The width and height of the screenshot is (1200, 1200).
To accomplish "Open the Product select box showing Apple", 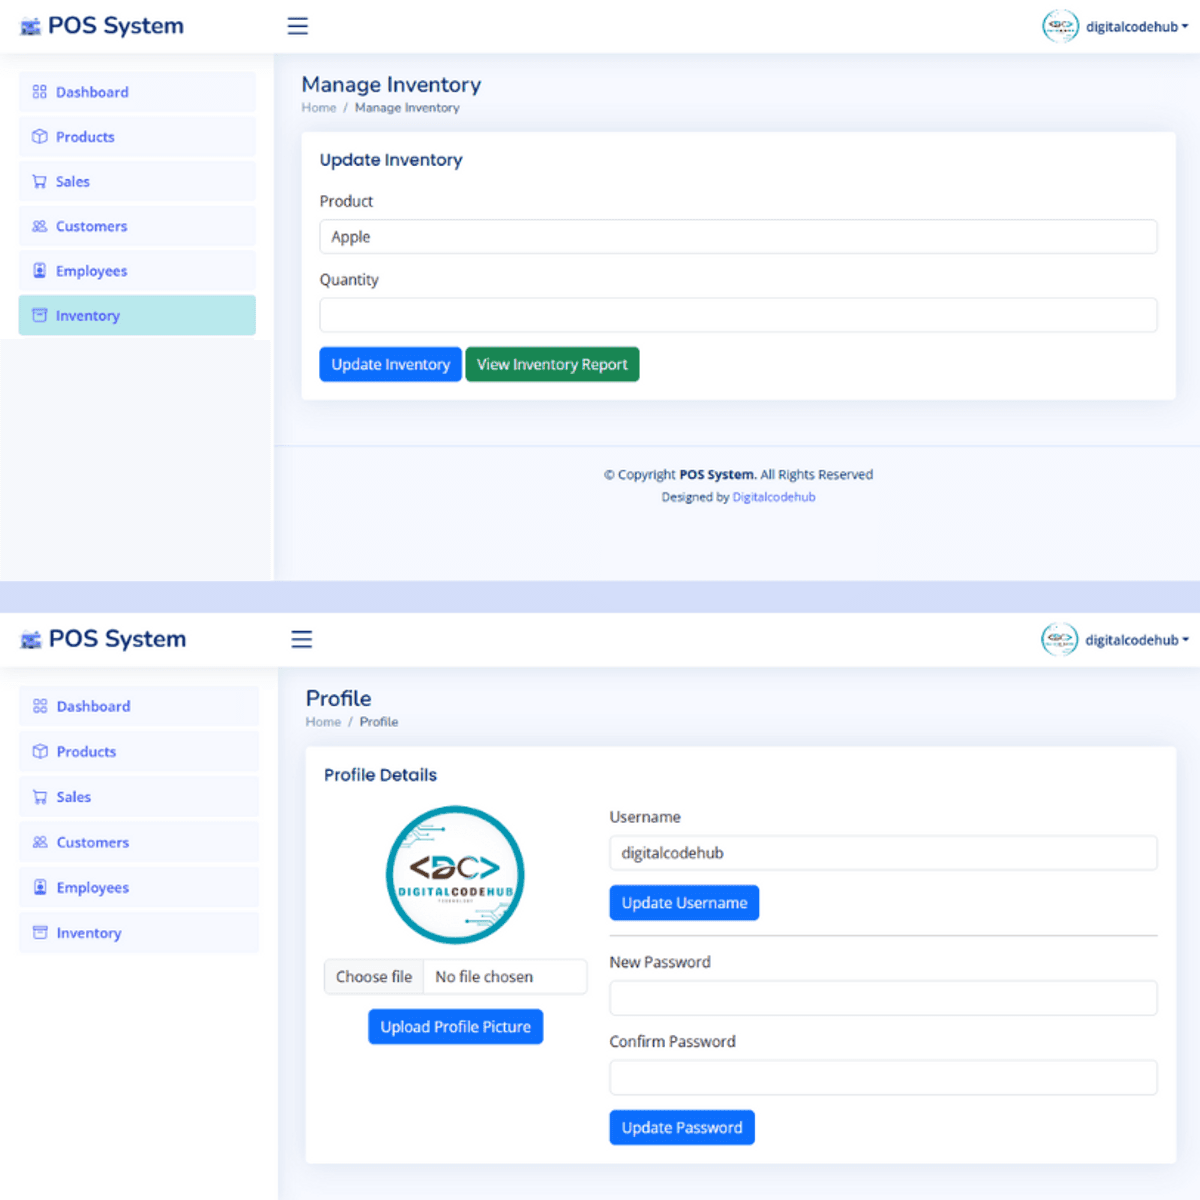I will pyautogui.click(x=738, y=237).
